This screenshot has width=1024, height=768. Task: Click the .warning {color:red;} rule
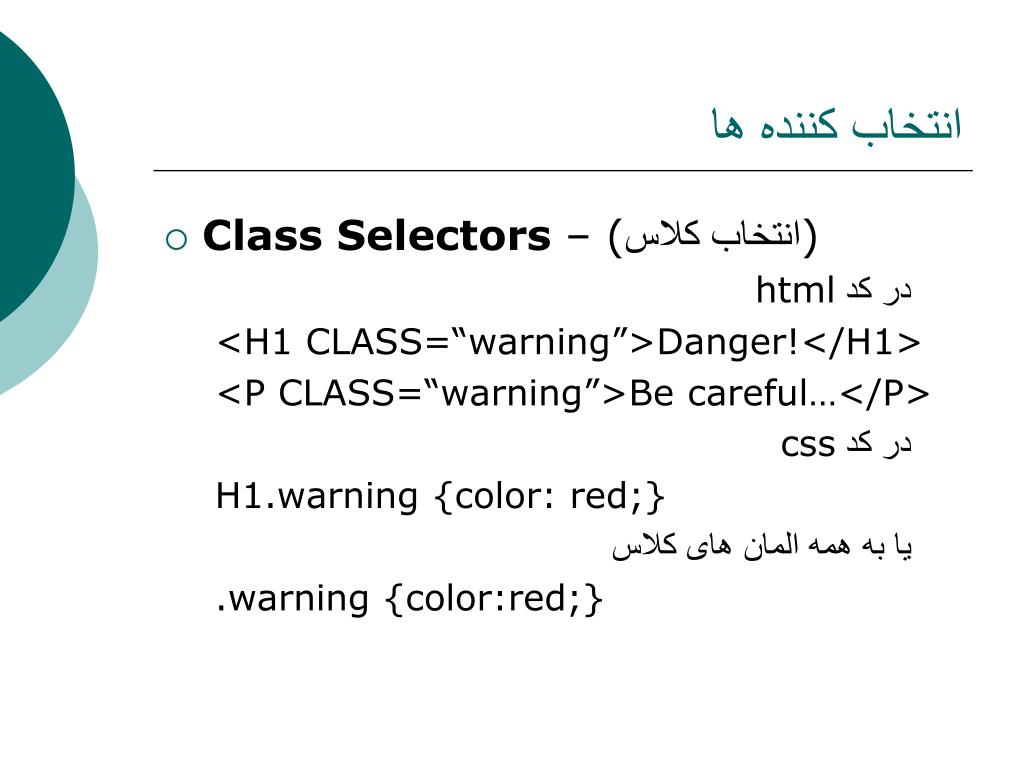[409, 598]
